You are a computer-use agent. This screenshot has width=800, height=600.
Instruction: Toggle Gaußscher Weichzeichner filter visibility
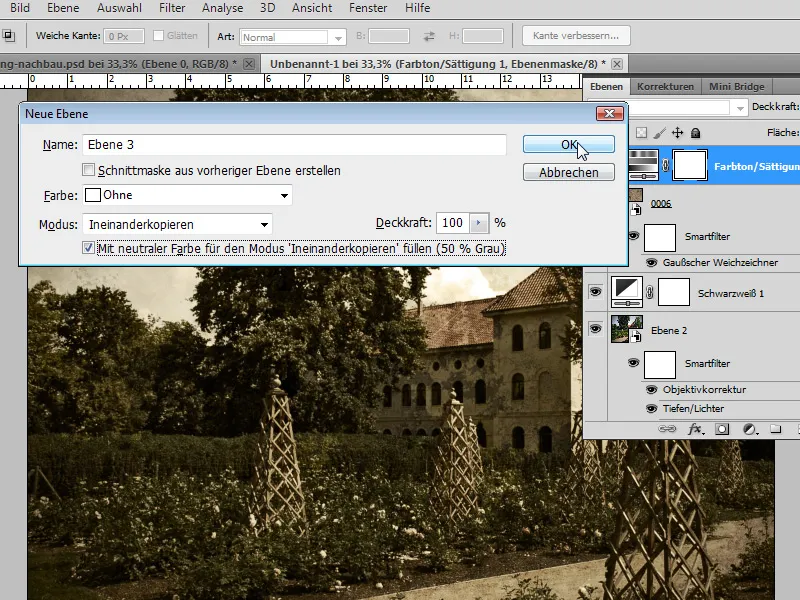click(651, 262)
